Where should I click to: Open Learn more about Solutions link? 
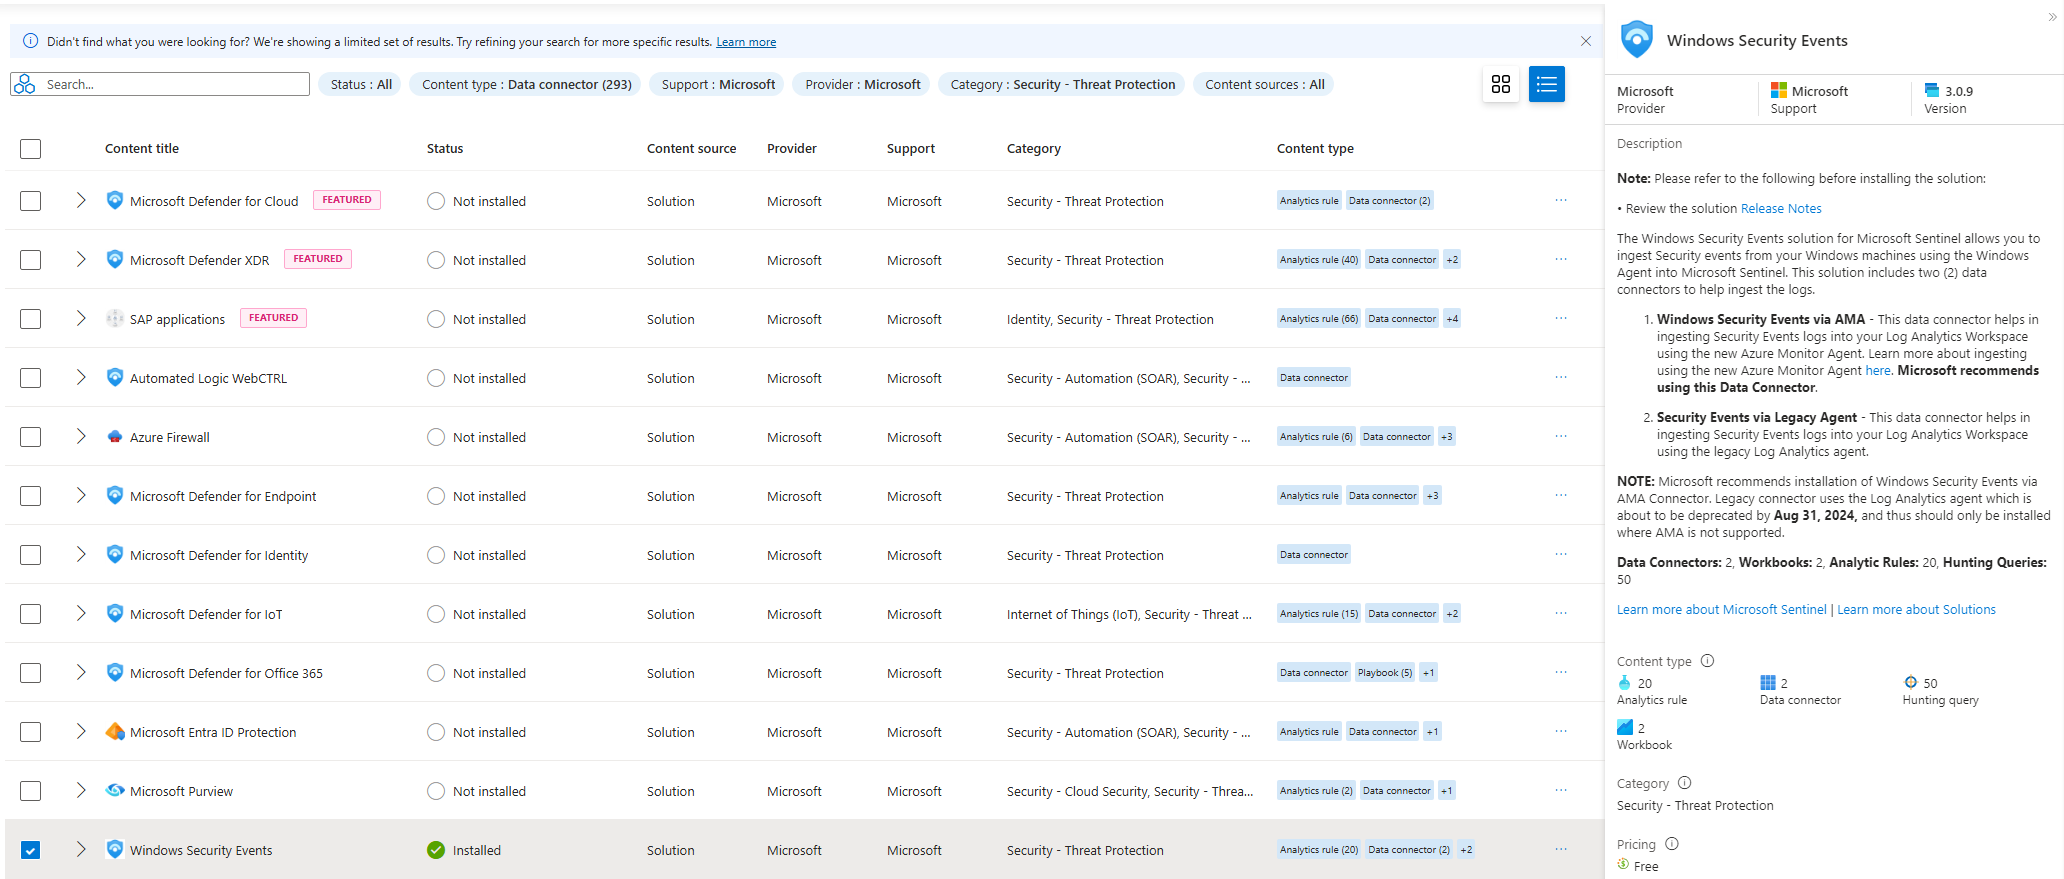1916,610
